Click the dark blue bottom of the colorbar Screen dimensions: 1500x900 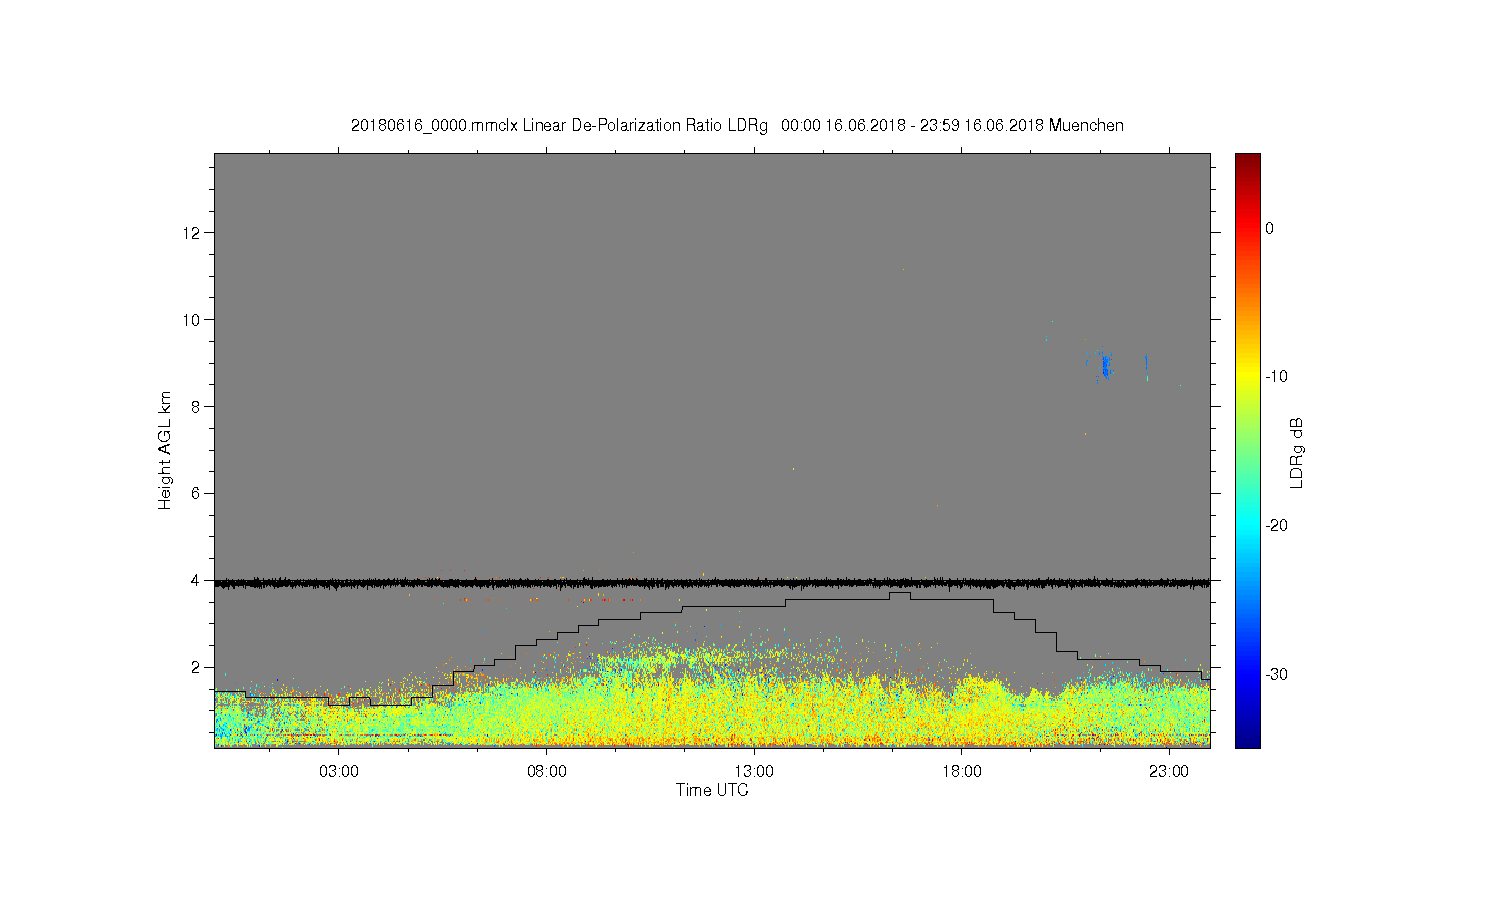1247,738
